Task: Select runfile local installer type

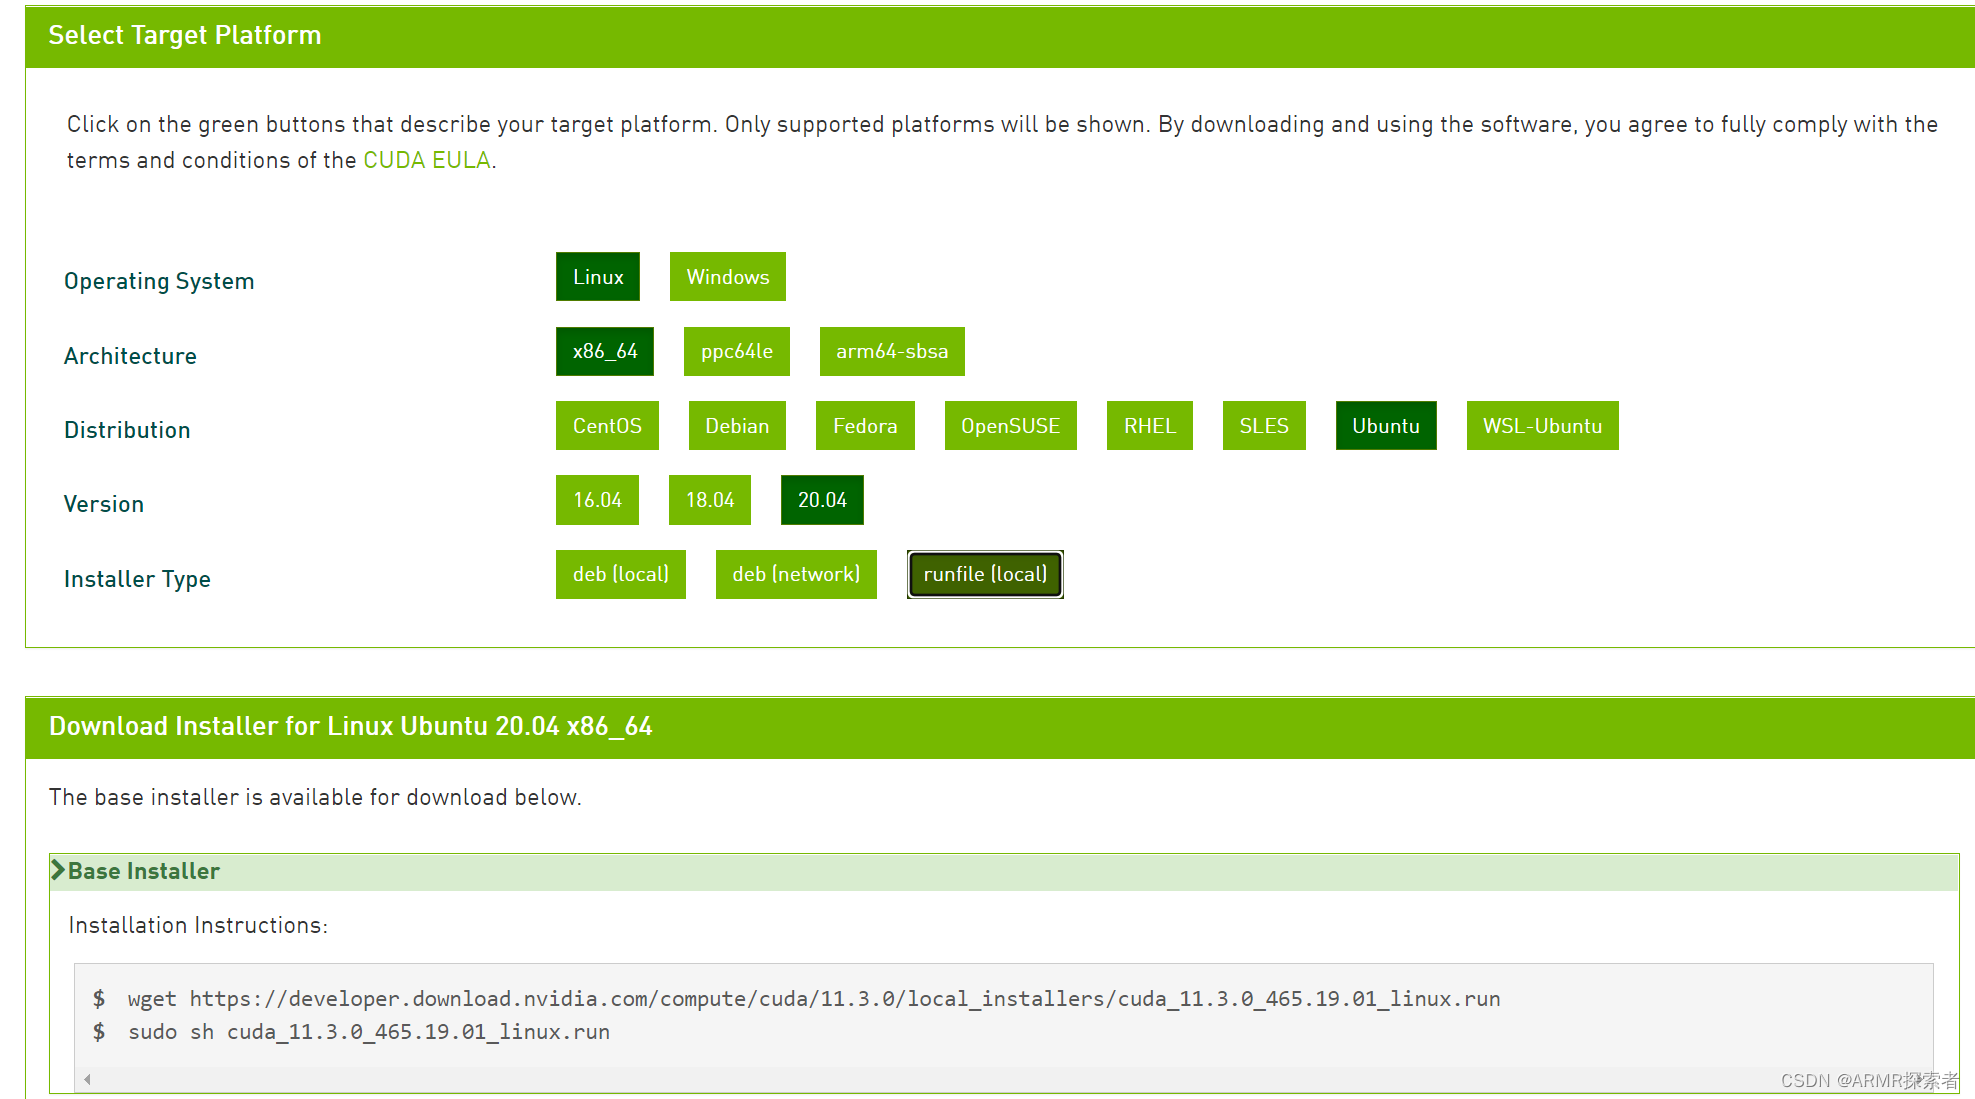Action: tap(985, 573)
